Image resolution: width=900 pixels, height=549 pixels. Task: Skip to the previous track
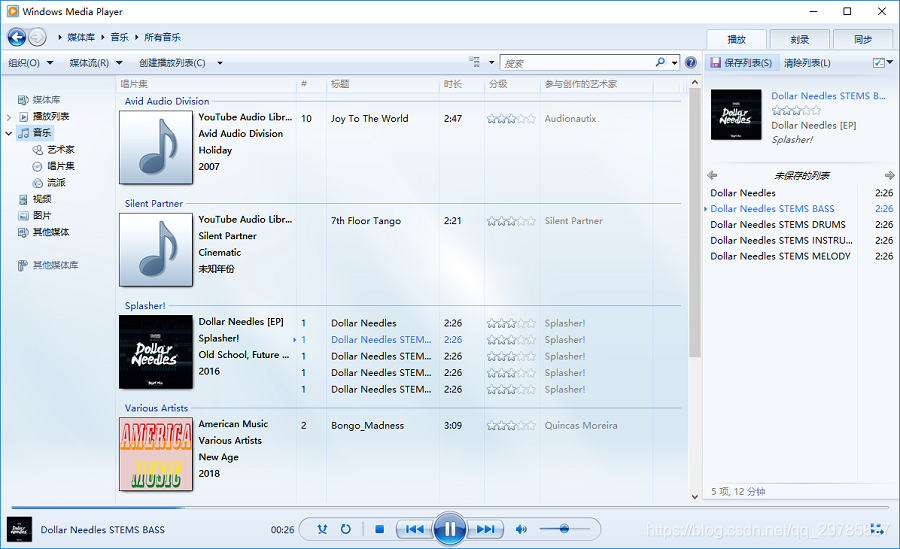point(414,529)
